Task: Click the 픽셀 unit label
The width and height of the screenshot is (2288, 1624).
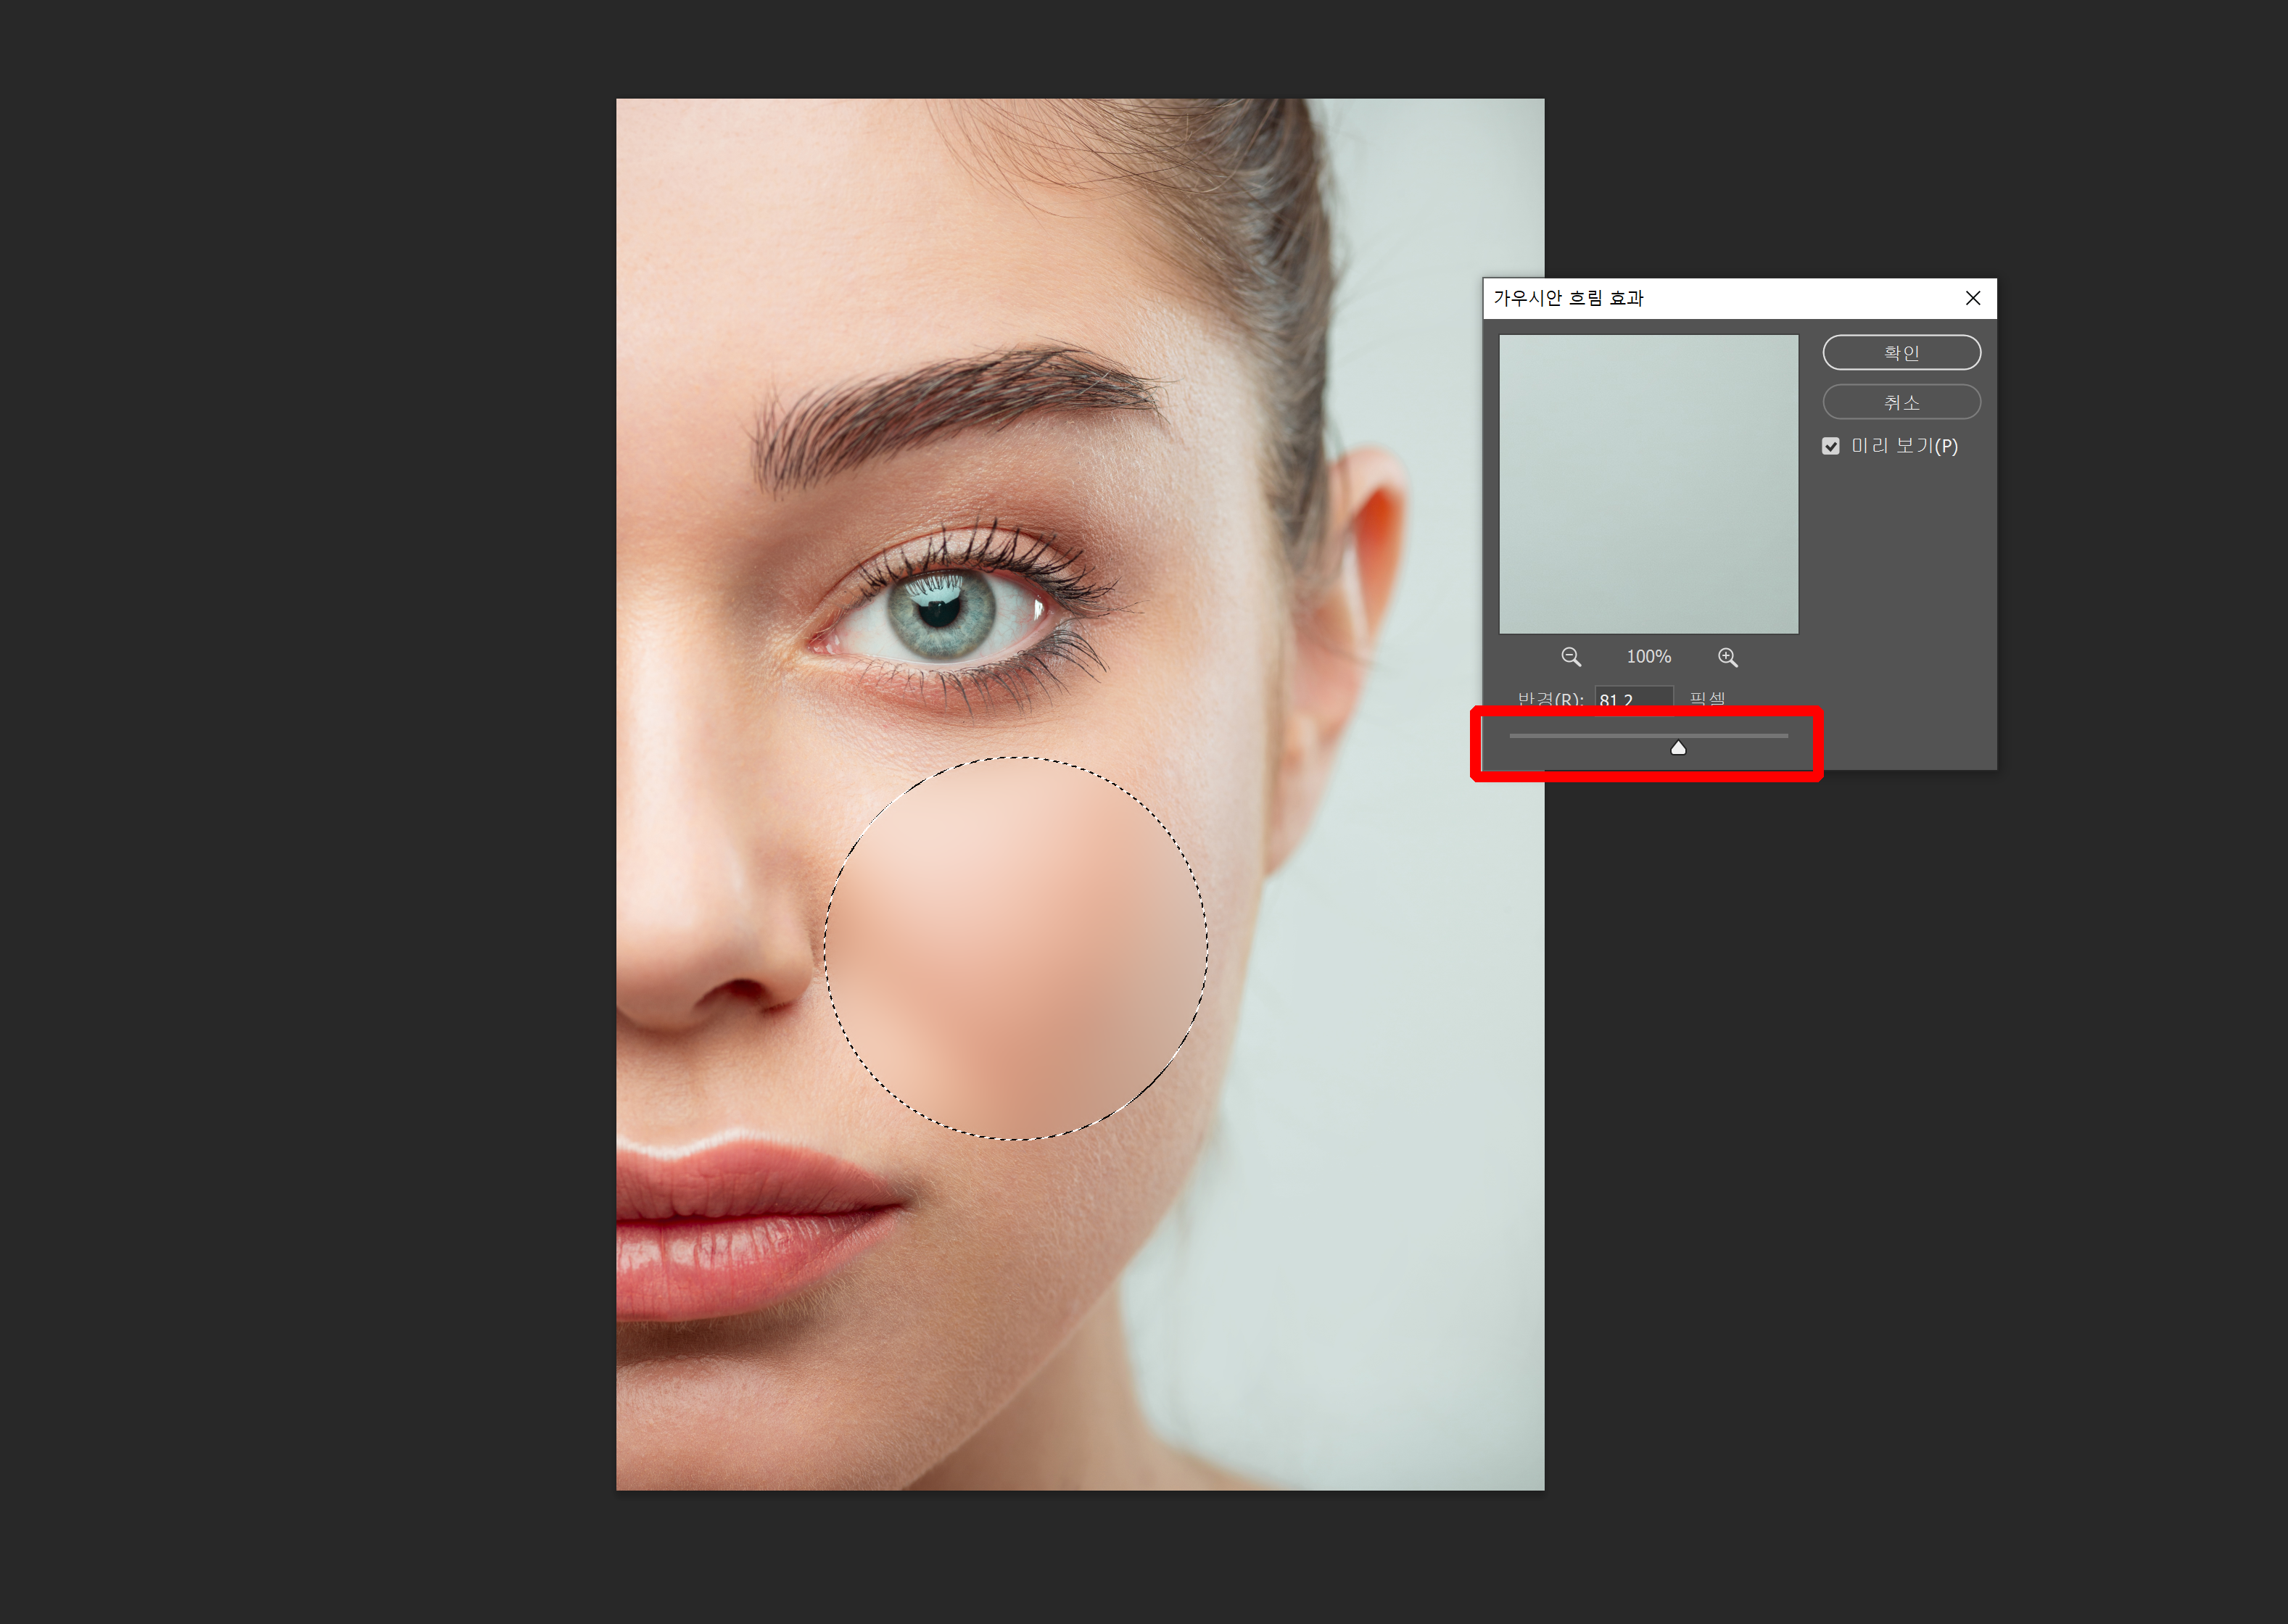Action: 1706,698
